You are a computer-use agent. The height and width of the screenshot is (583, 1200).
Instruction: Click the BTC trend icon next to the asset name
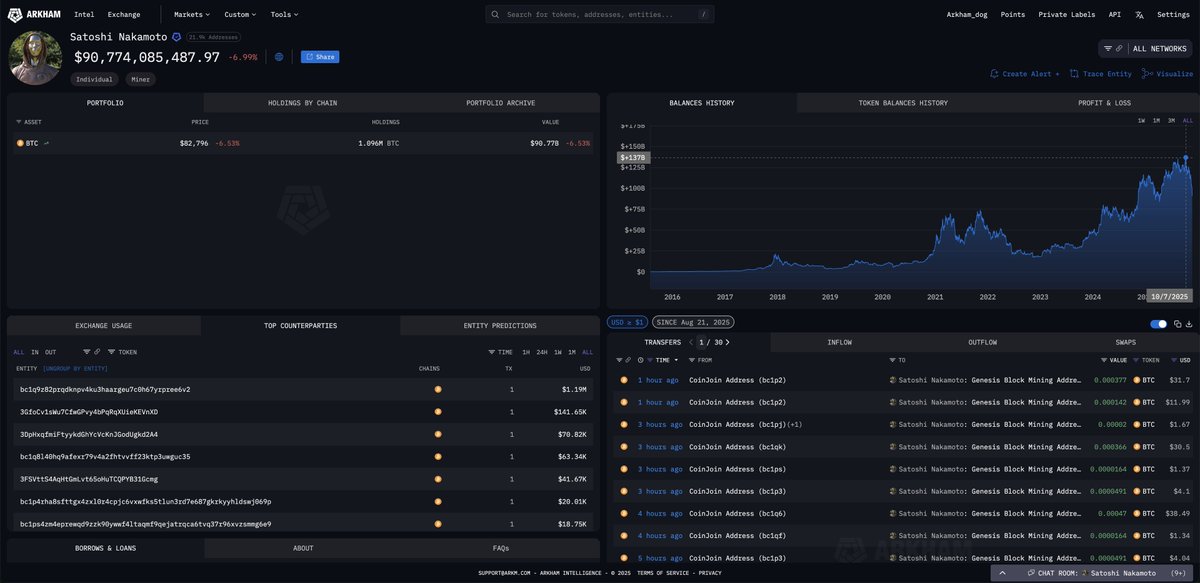tap(47, 143)
